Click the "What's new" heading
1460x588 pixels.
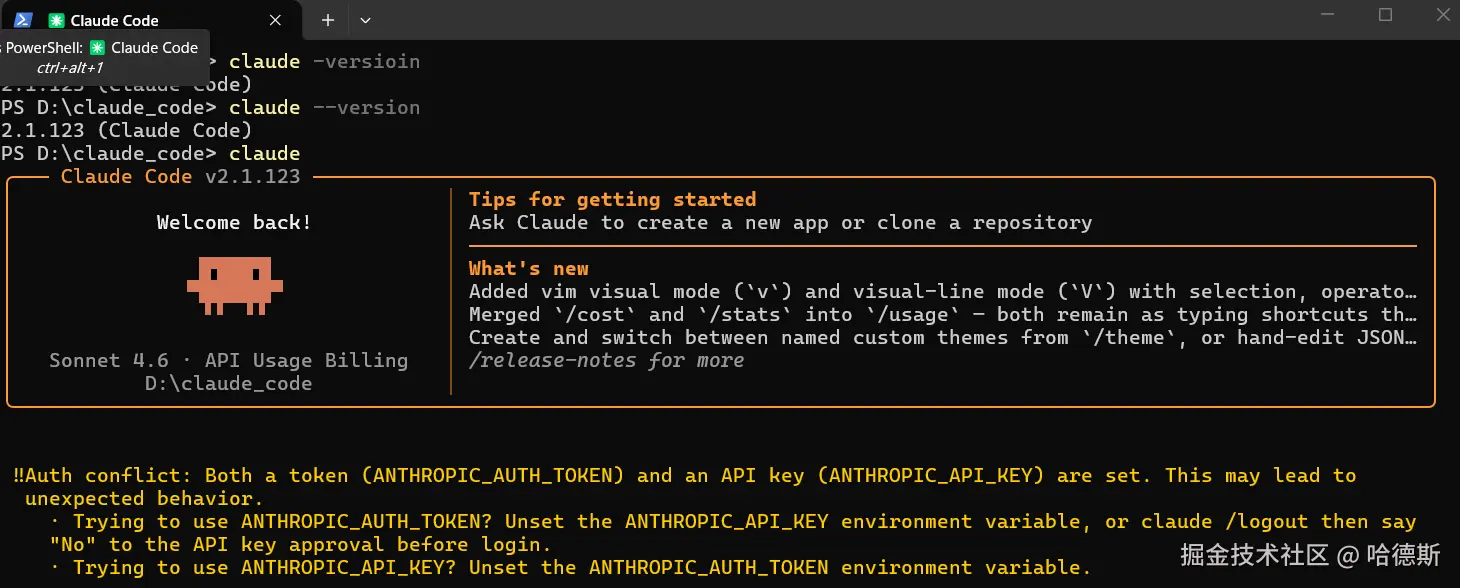coord(528,268)
